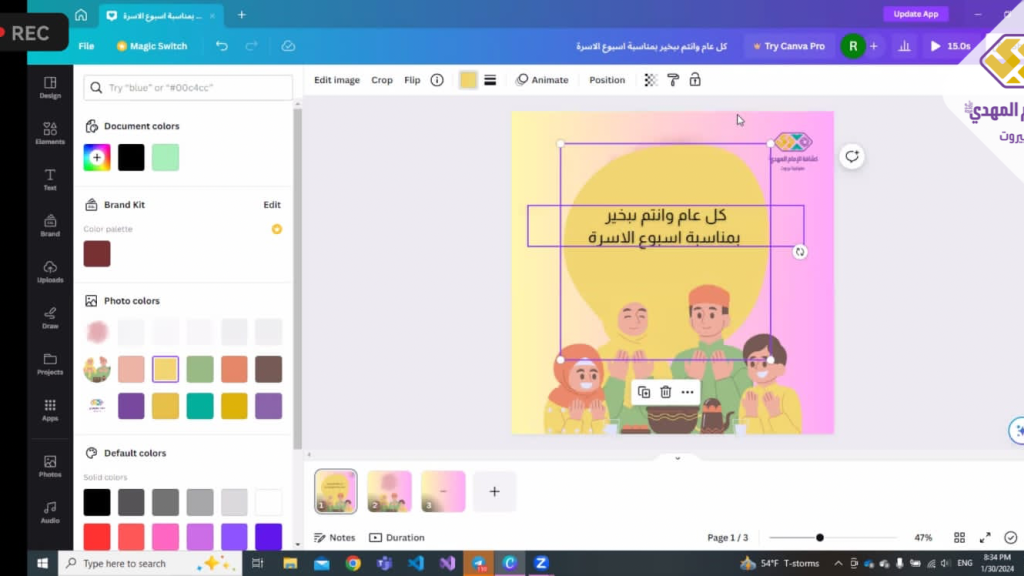Open the more options ellipsis menu
The width and height of the screenshot is (1024, 576).
coord(687,392)
